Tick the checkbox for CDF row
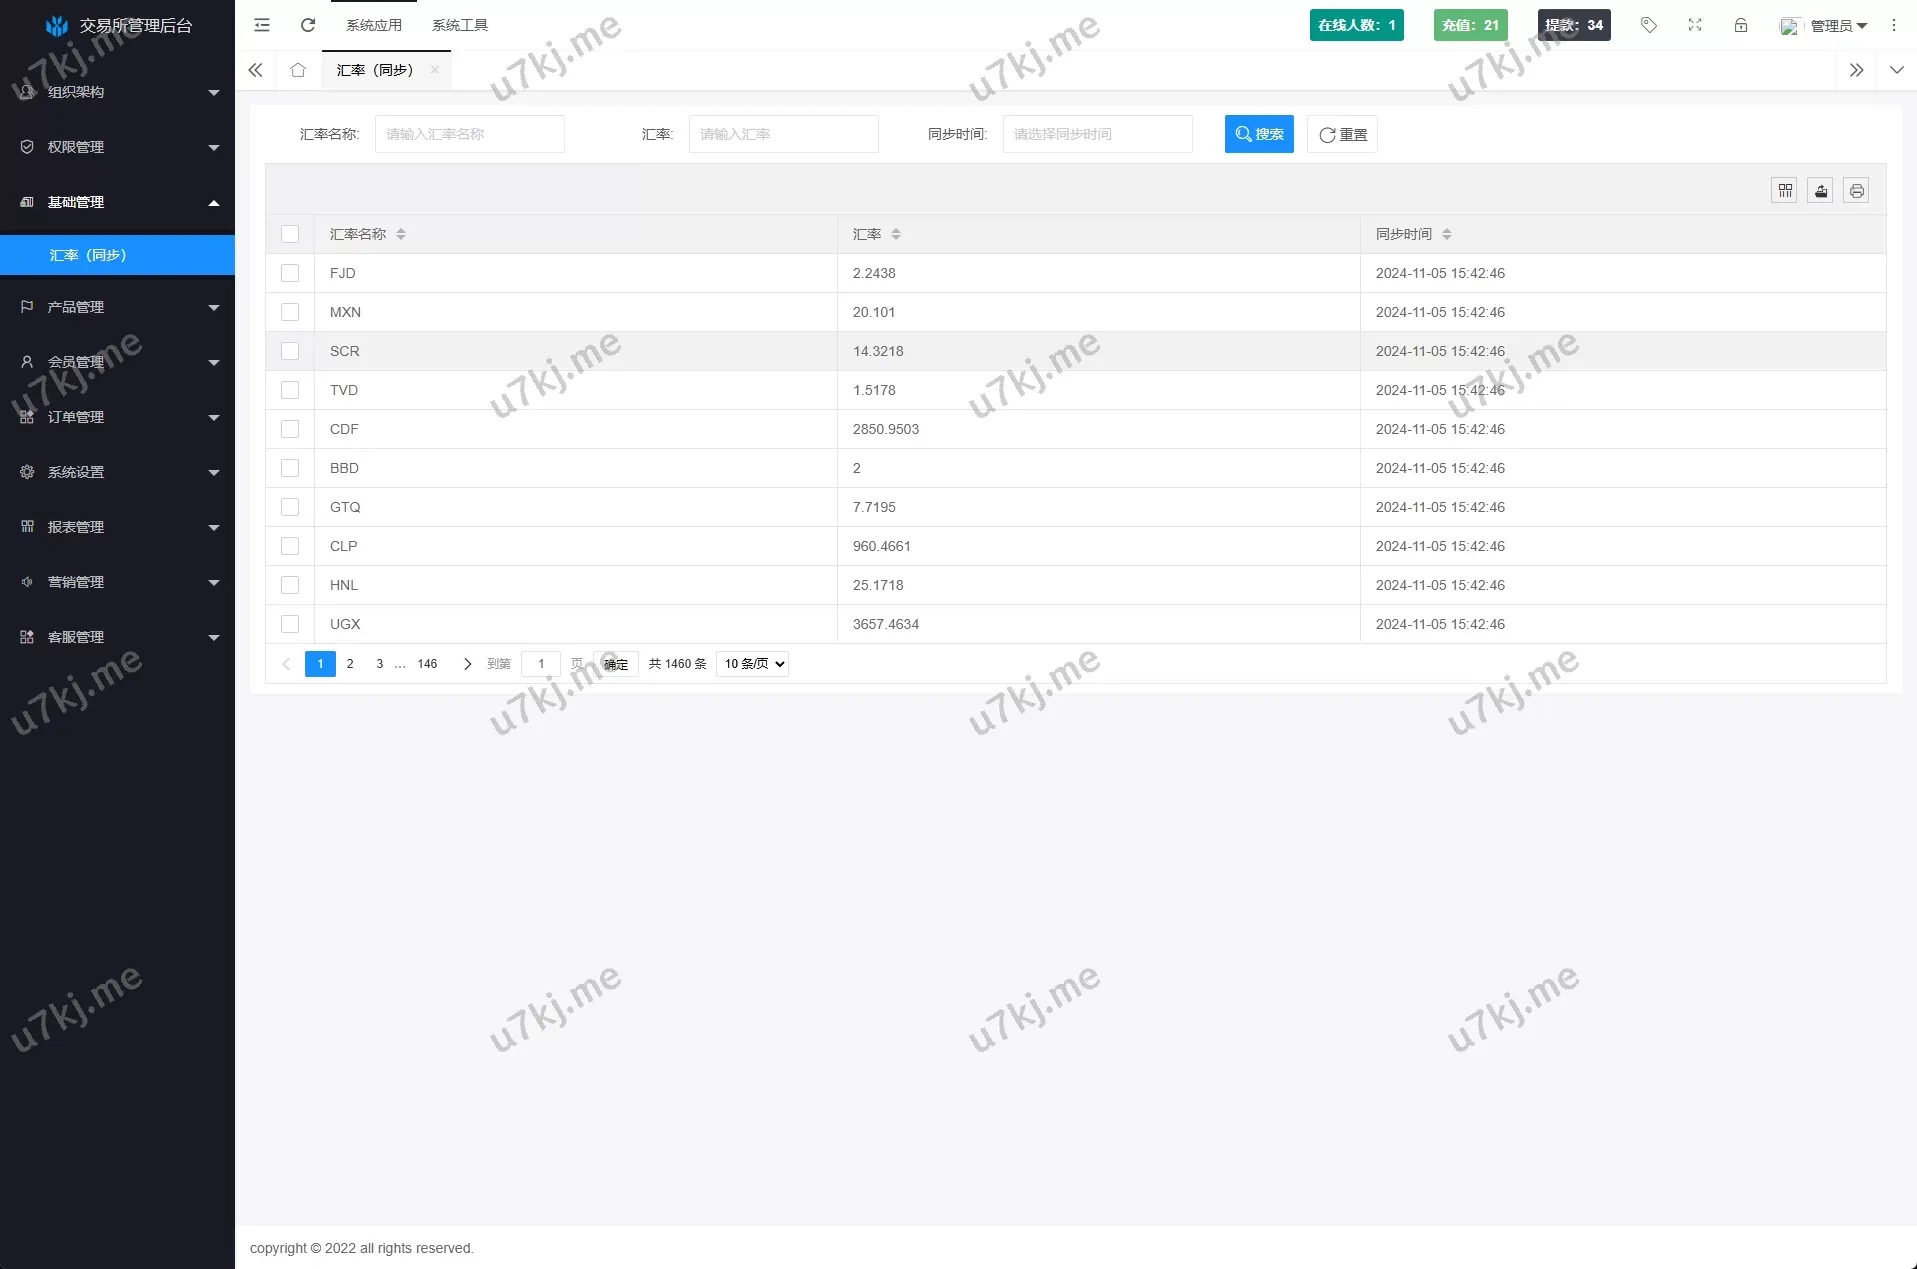This screenshot has height=1269, width=1917. pyautogui.click(x=290, y=429)
